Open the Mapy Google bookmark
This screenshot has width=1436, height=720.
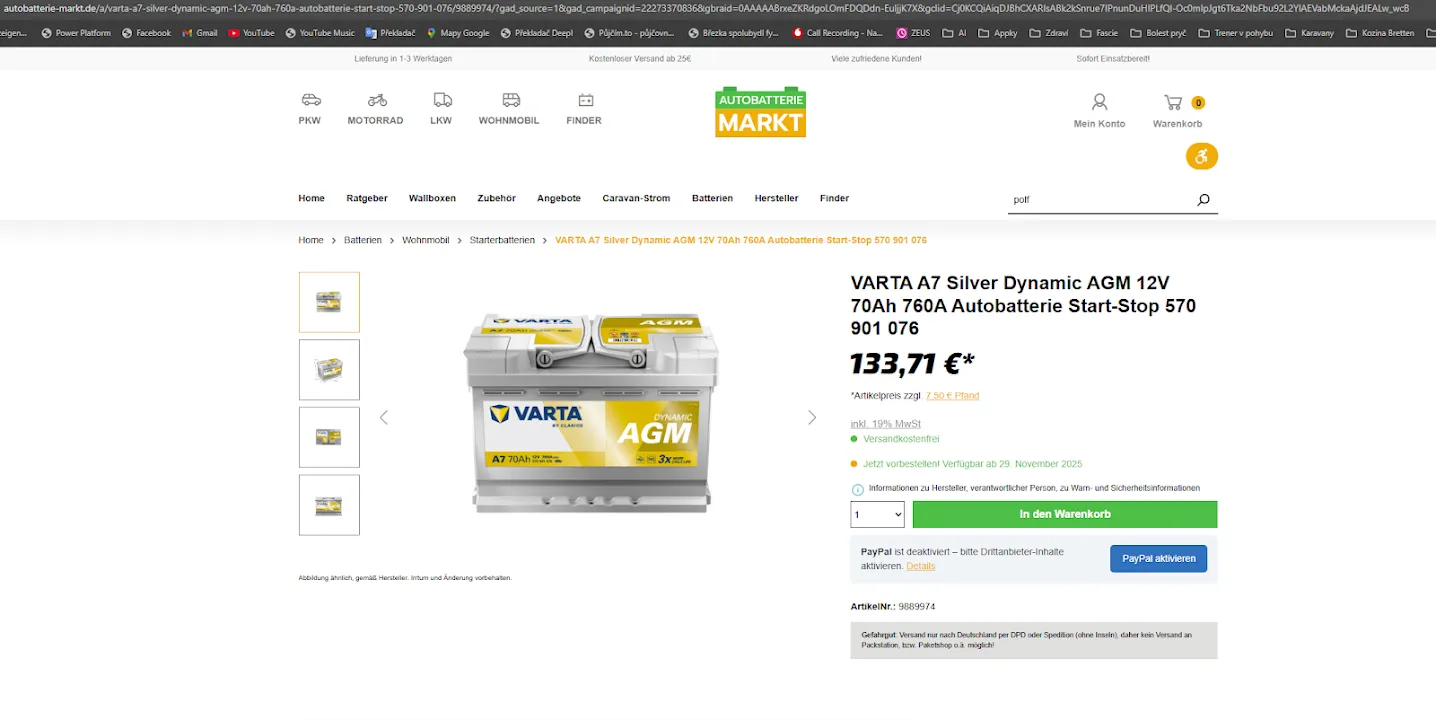458,33
